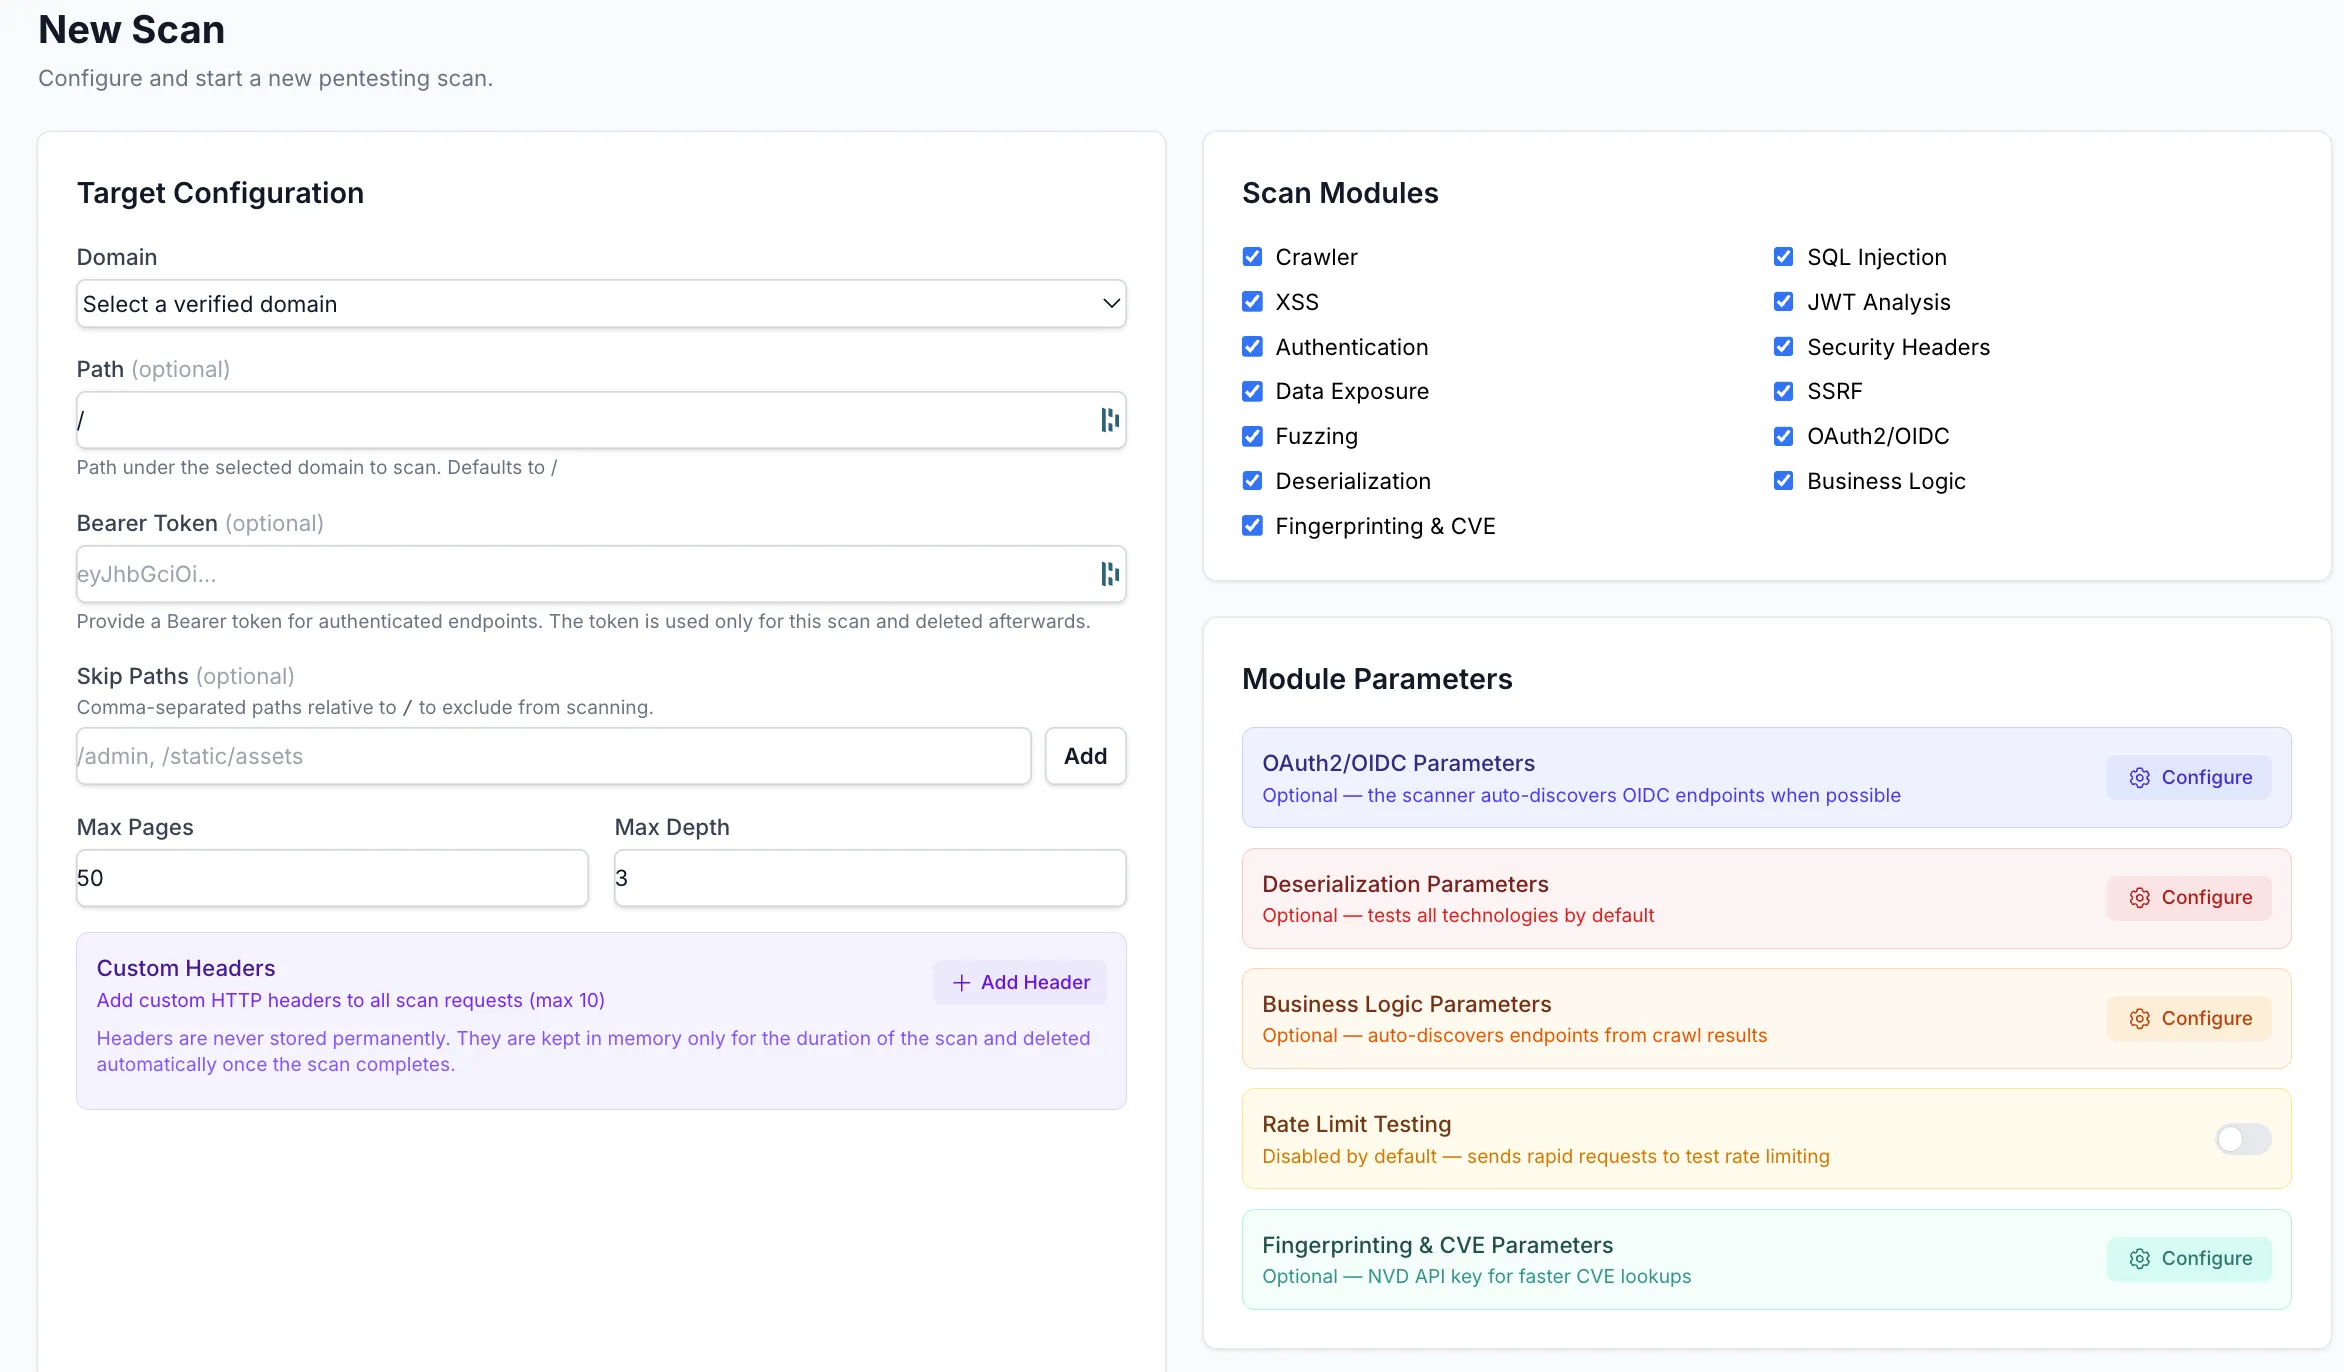Open the verified domain dropdown
The height and width of the screenshot is (1372, 2344).
(601, 304)
